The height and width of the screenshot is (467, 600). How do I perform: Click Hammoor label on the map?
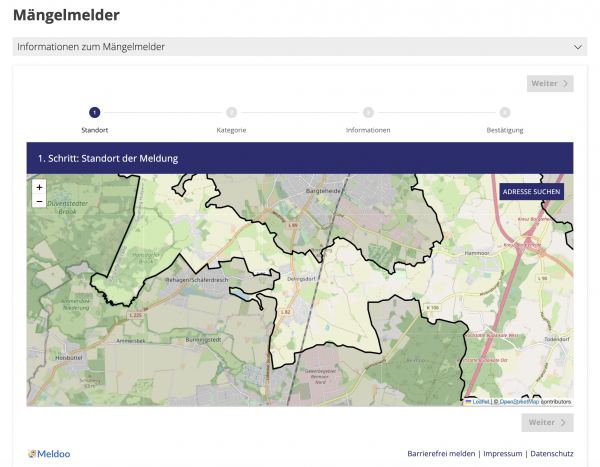477,253
